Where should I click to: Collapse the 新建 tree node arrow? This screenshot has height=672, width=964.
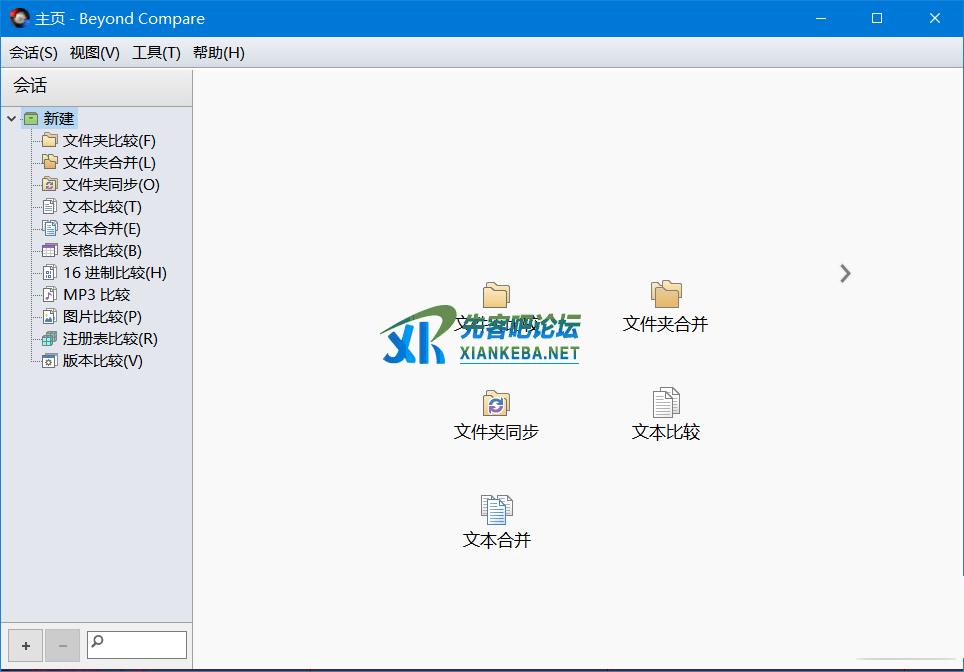coord(12,119)
